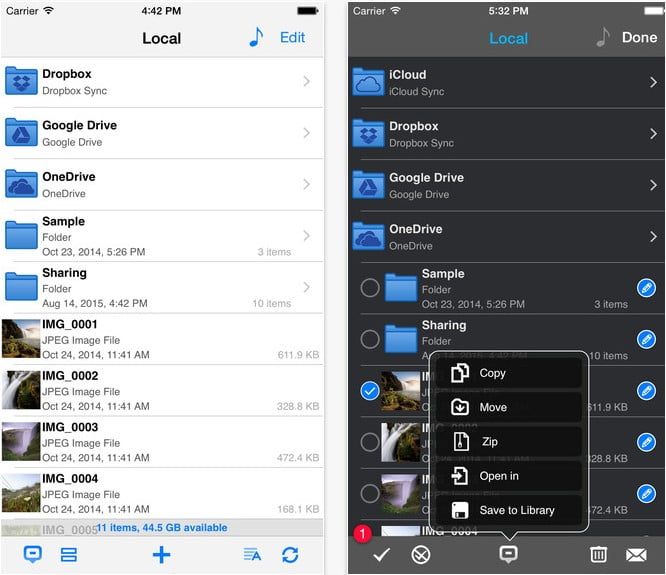Tap the blue music note icon
Screen dimensions: 666x575
(256, 37)
